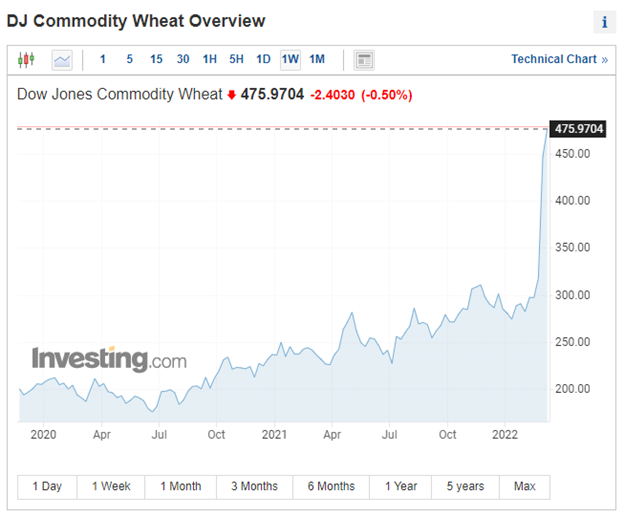Click the Investing.com watermark logo
Image resolution: width=624 pixels, height=517 pixels.
(108, 358)
